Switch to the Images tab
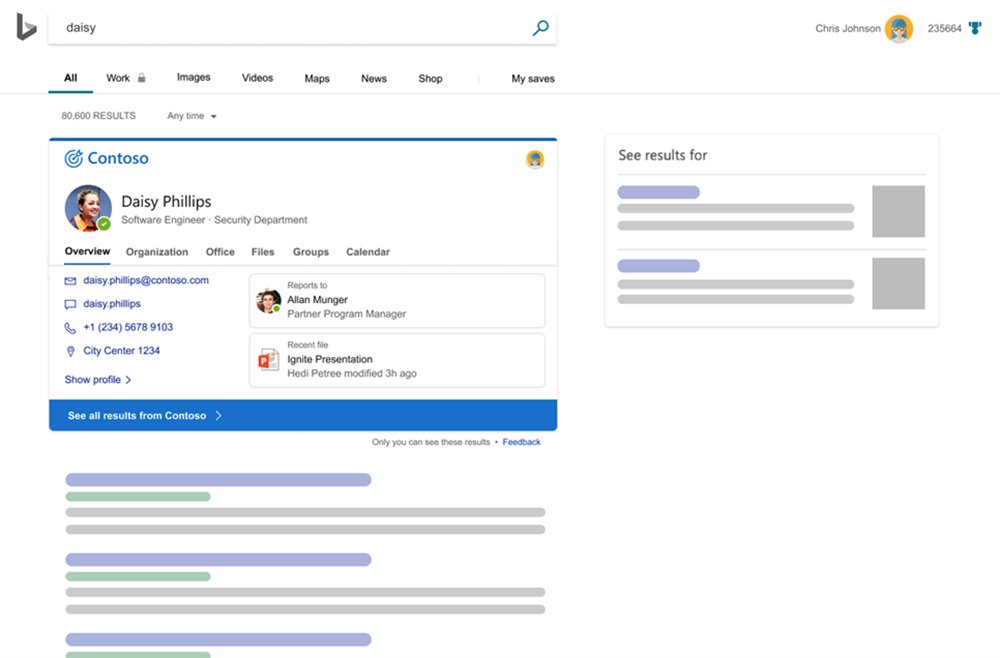Image resolution: width=1000 pixels, height=658 pixels. pyautogui.click(x=193, y=77)
